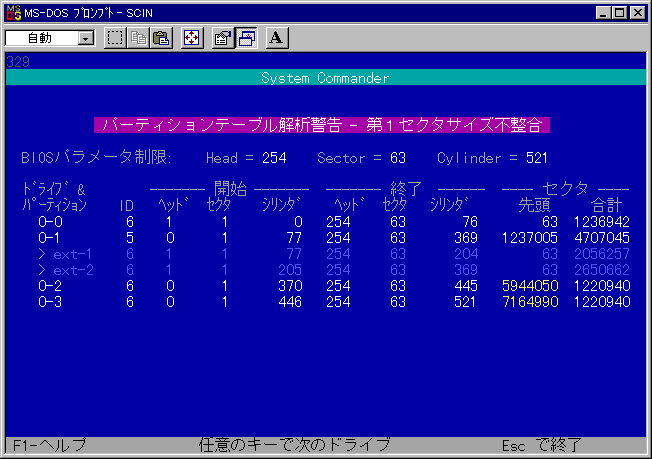Click the 終了 column group header
The width and height of the screenshot is (652, 459).
pyautogui.click(x=406, y=189)
